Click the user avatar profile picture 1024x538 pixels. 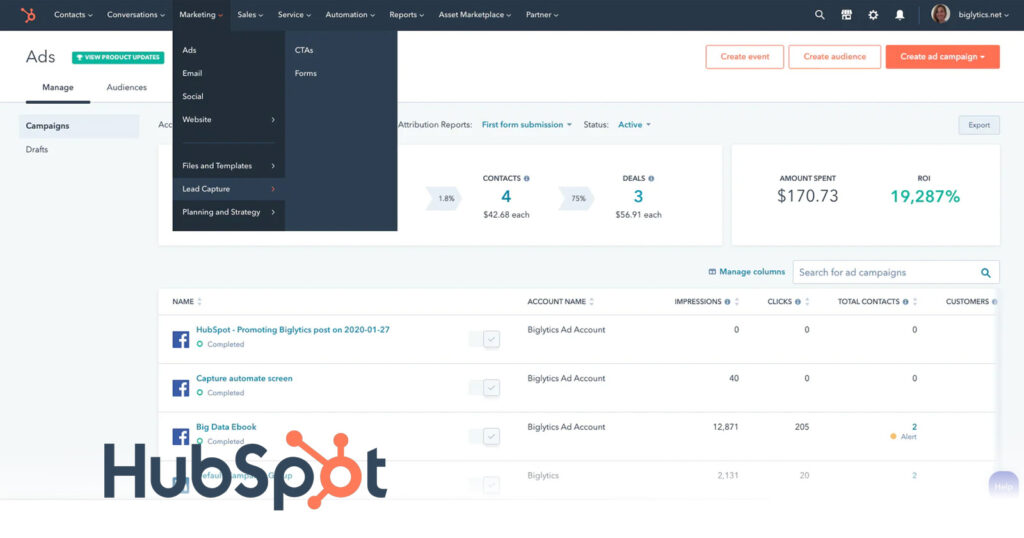tap(940, 15)
